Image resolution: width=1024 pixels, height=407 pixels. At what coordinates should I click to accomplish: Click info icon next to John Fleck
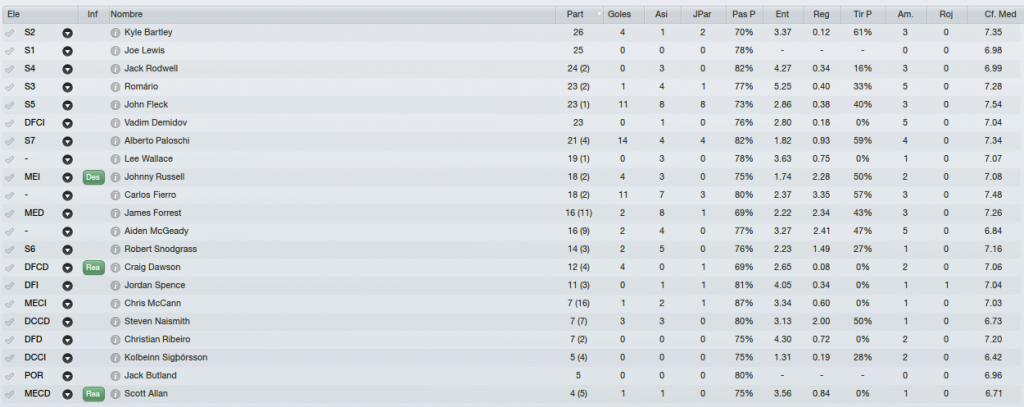click(115, 105)
